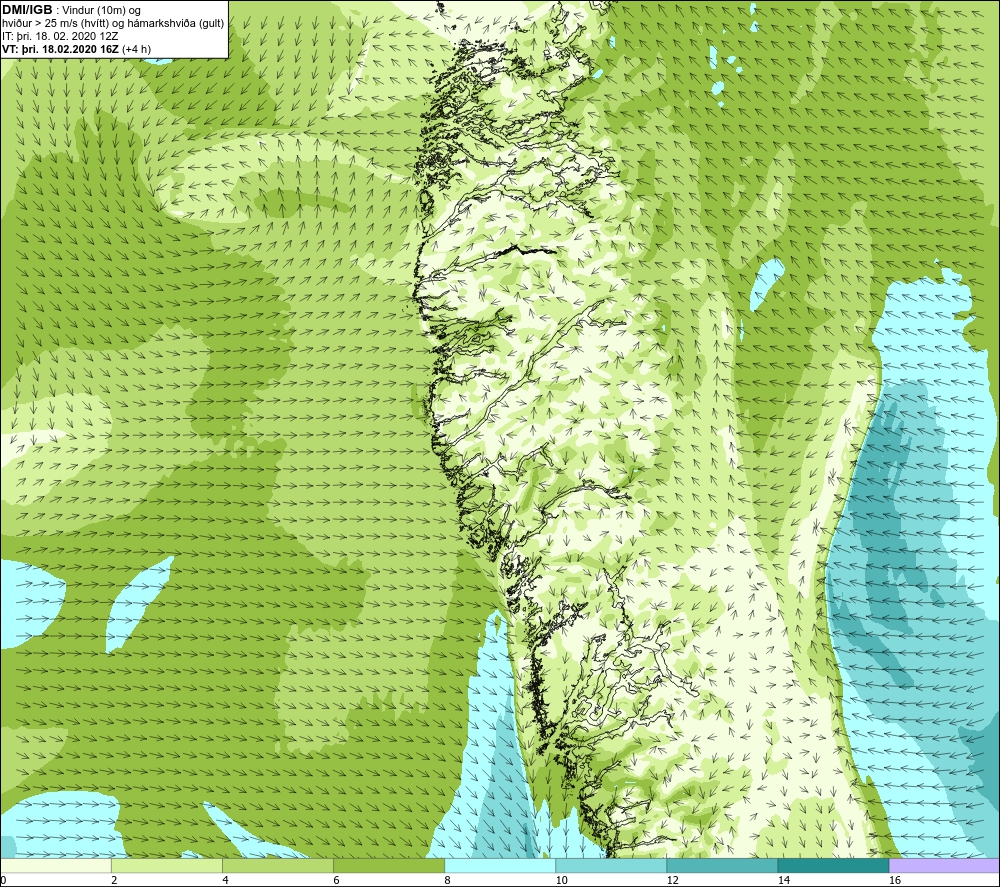1000x887 pixels.
Task: Click the legend scale label "14"
Action: (783, 881)
